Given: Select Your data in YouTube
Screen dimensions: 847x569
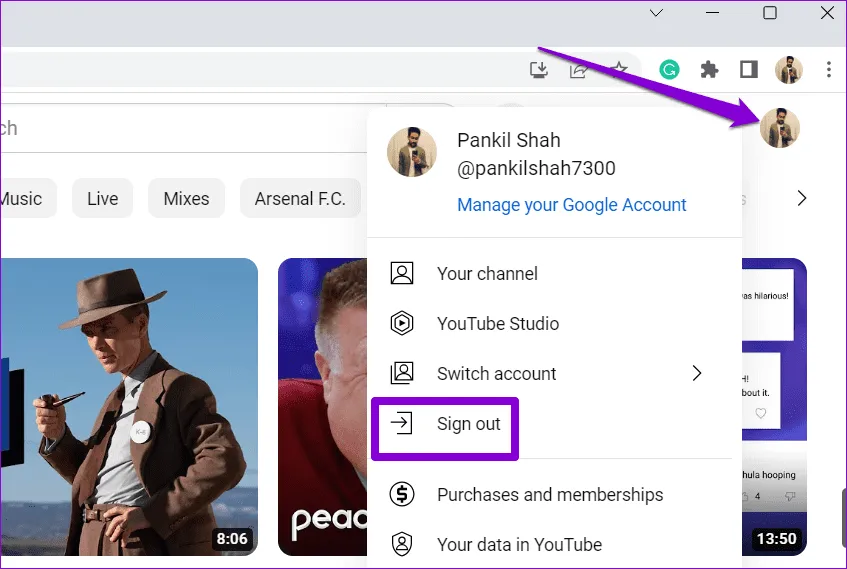Looking at the screenshot, I should click(519, 544).
